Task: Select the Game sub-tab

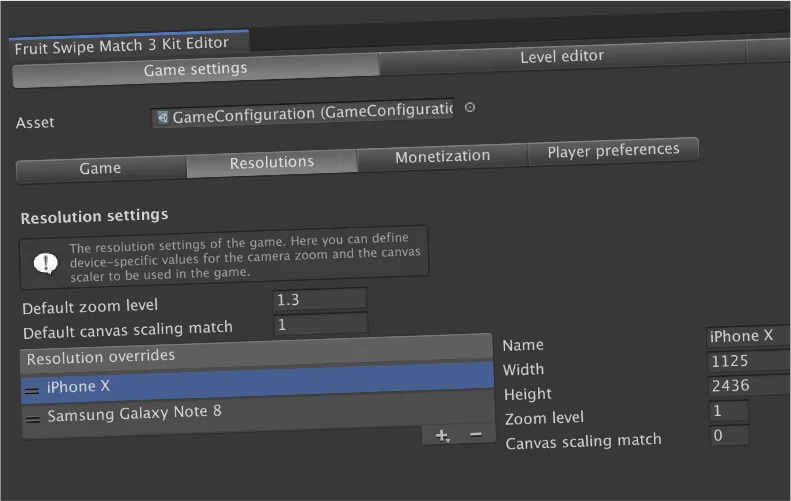Action: pyautogui.click(x=101, y=169)
